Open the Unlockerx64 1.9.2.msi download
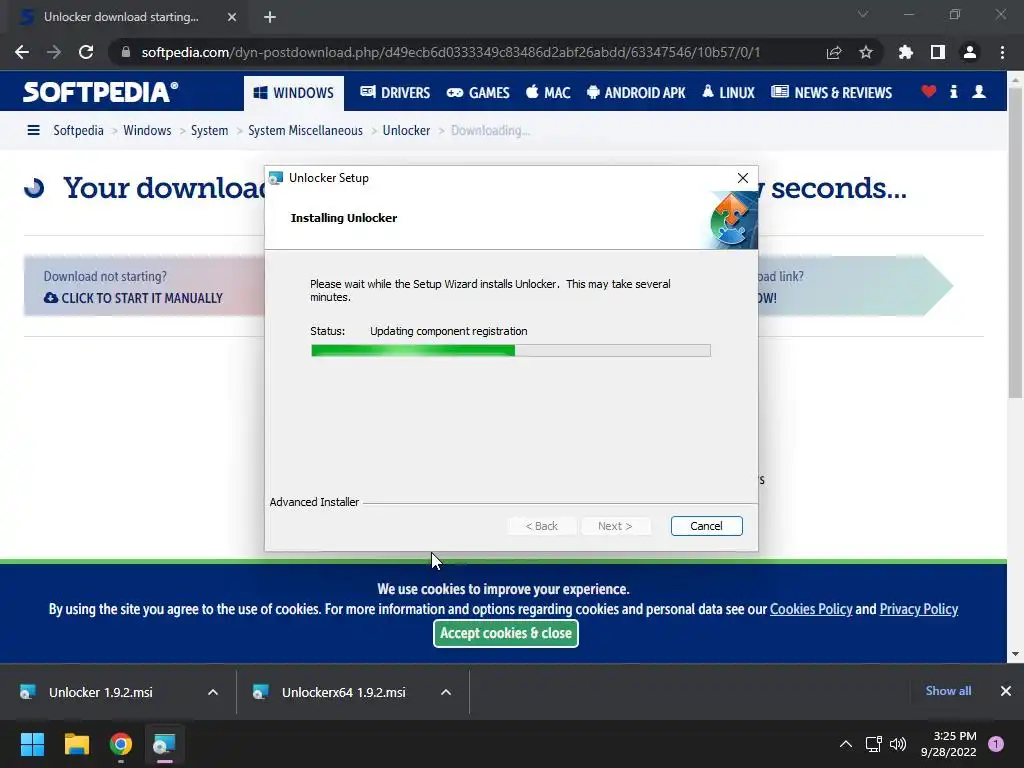 (x=344, y=692)
